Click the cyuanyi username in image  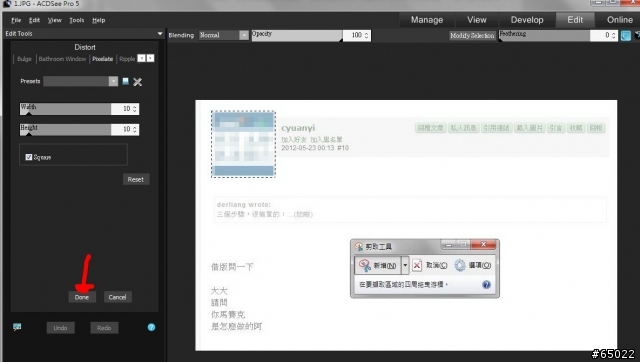click(298, 128)
